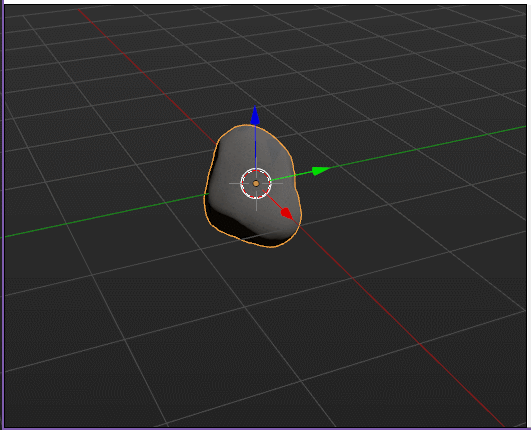Viewport: 531px width, 430px height.
Task: Click the orange object origin dot
Action: coord(256,184)
